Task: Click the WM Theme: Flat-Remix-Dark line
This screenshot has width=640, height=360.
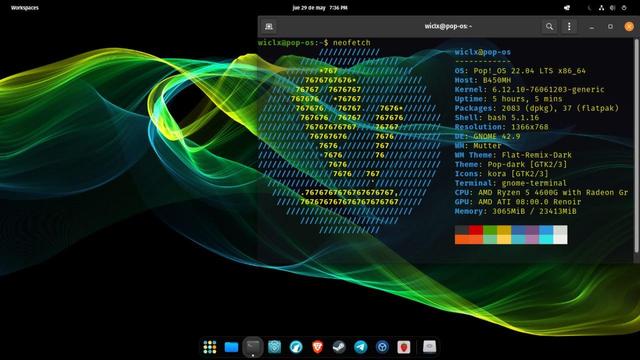Action: [x=513, y=155]
